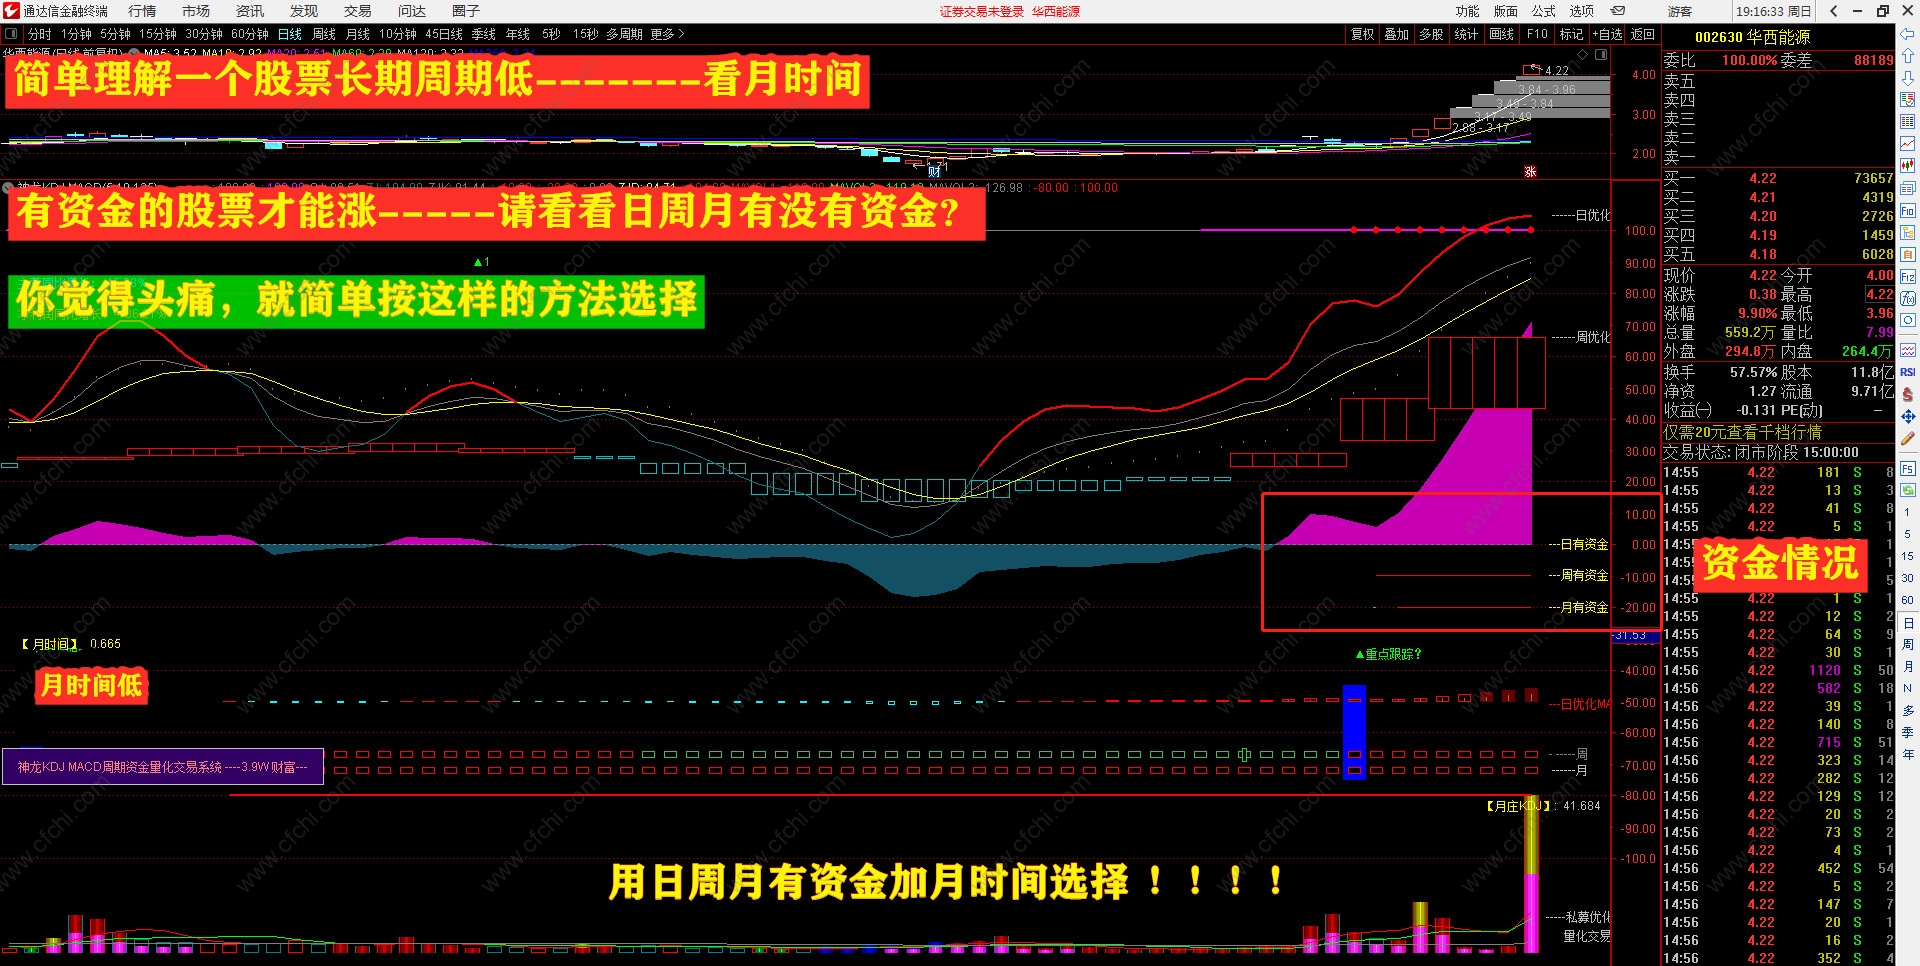Click the RSI indicator sidebar icon
The image size is (1920, 966).
(x=1908, y=372)
